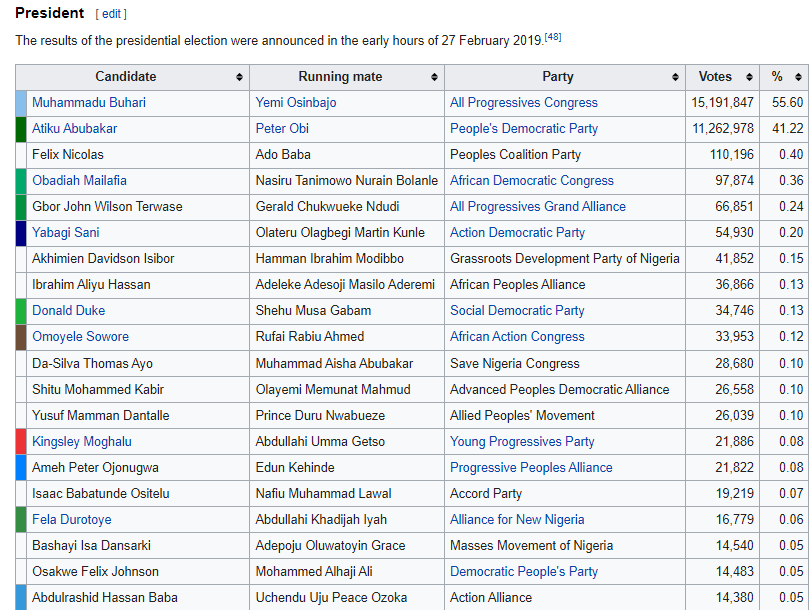Open Obadiah Mailafia's article
This screenshot has height=610, width=809.
(79, 180)
